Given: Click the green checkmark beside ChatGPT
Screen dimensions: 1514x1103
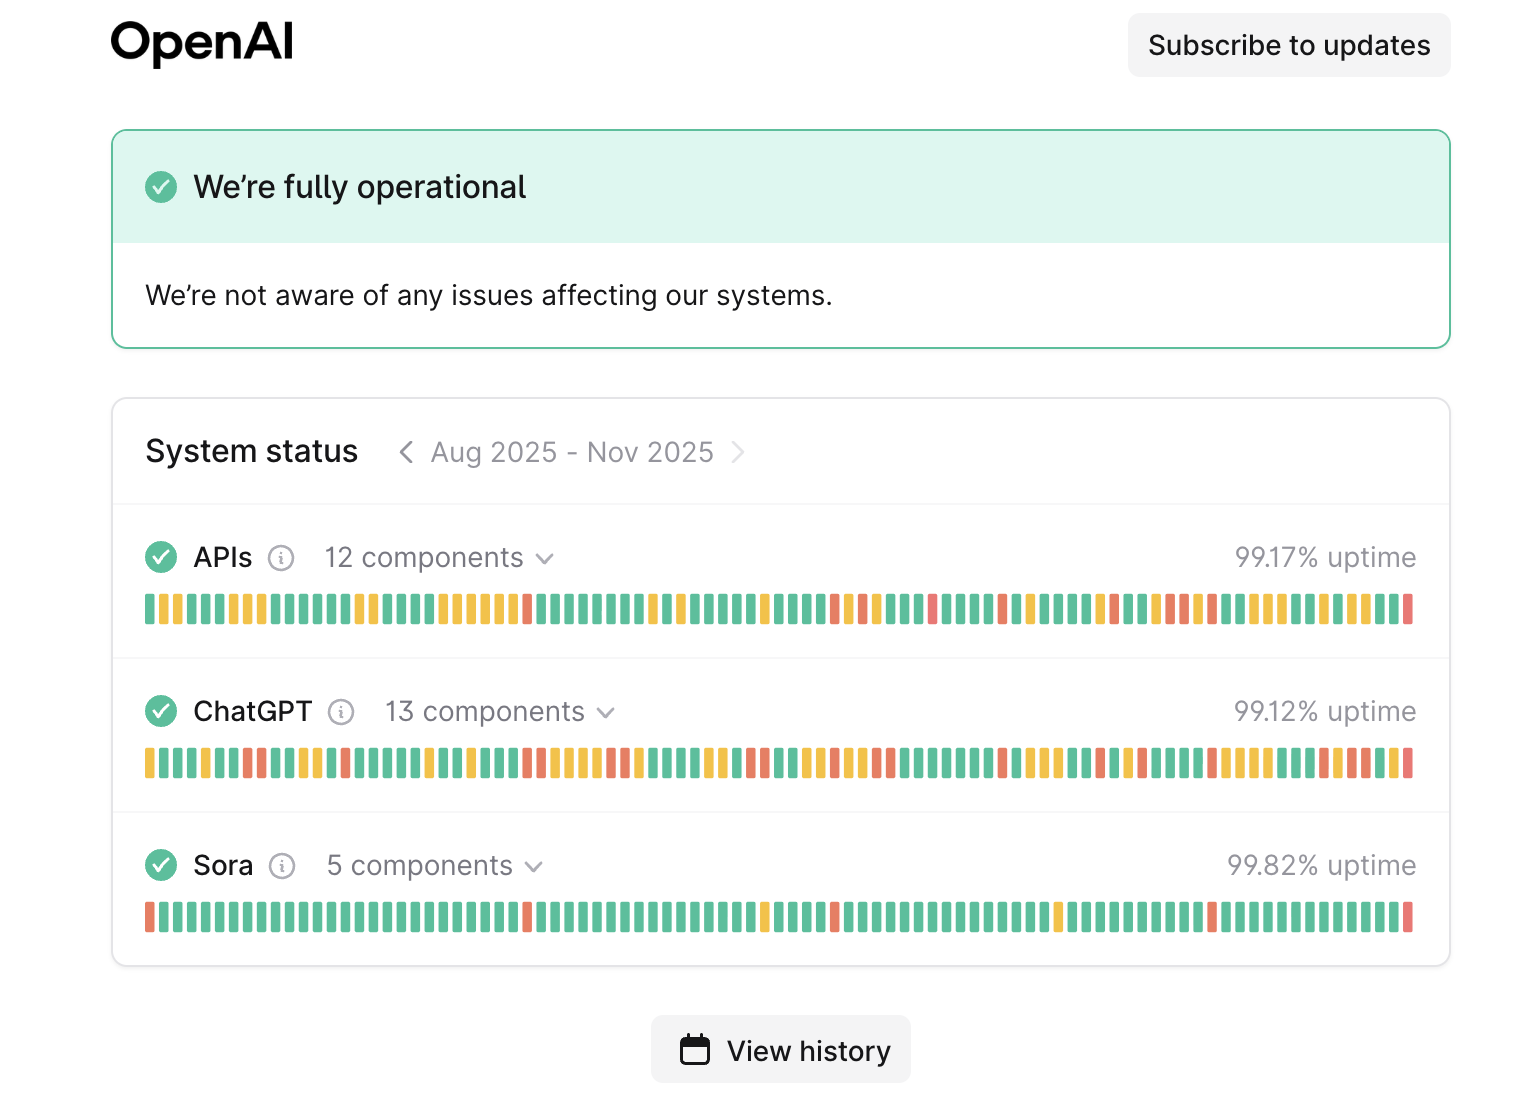Looking at the screenshot, I should [x=161, y=712].
